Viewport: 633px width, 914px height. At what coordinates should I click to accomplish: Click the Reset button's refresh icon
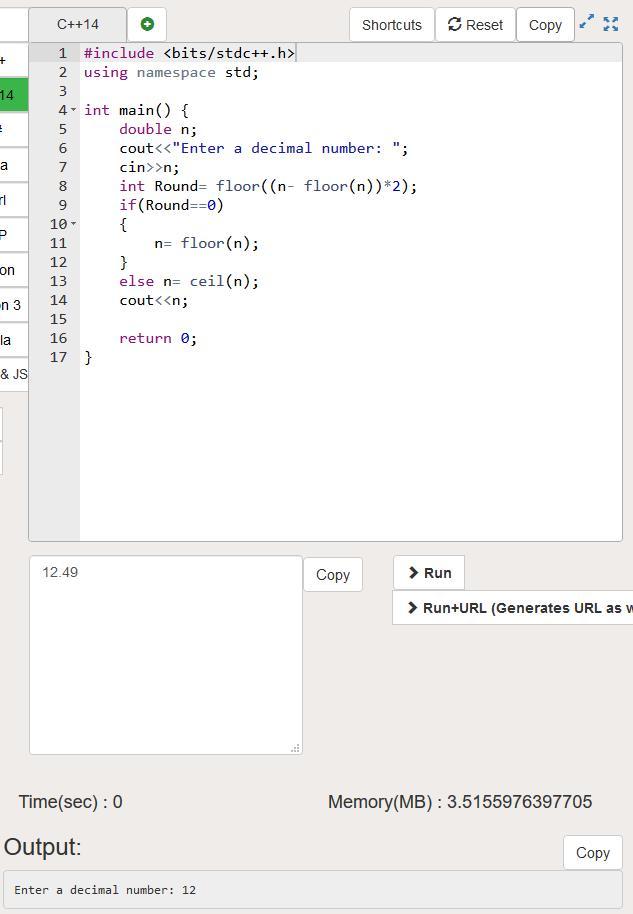pyautogui.click(x=455, y=24)
